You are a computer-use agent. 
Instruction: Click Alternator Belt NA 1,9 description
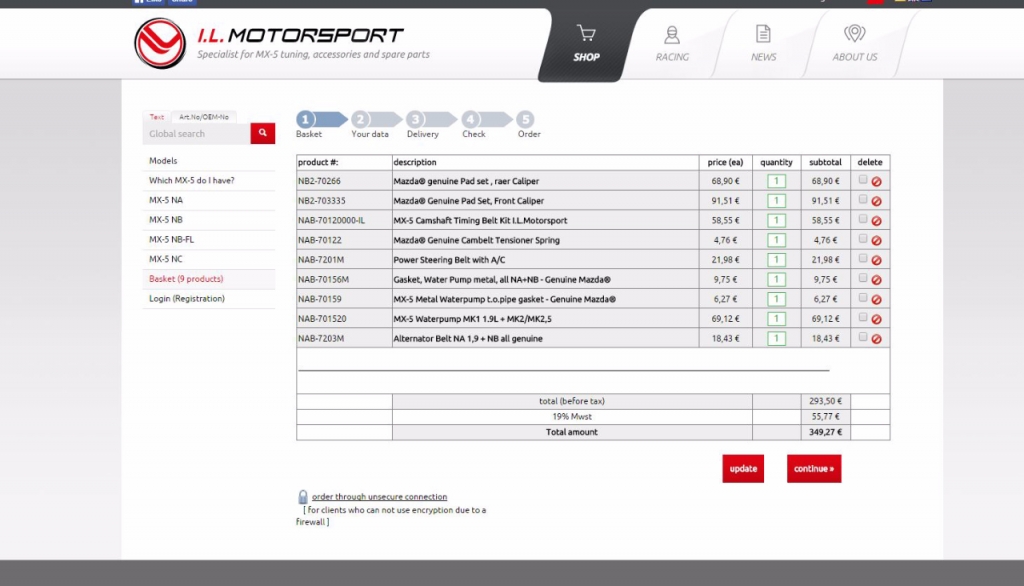[x=468, y=338]
